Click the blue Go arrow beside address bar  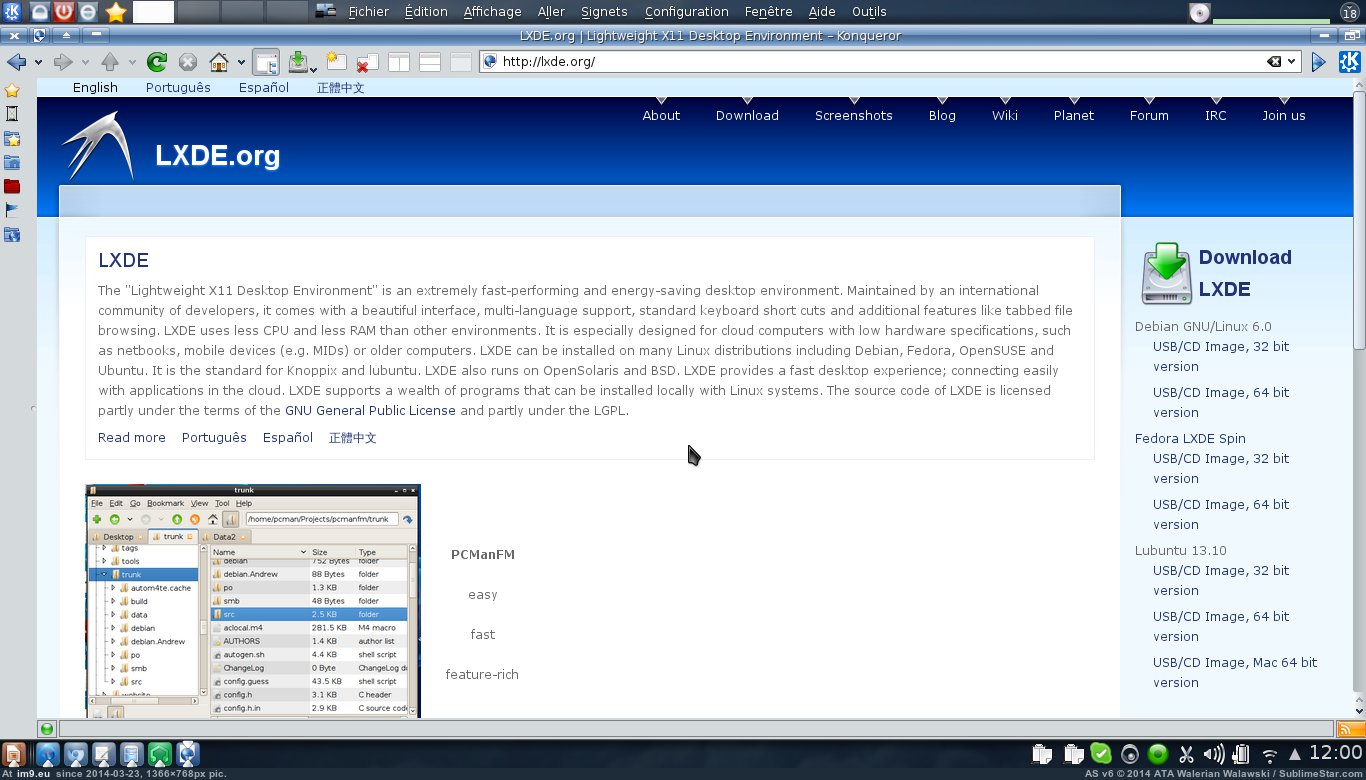click(1319, 62)
